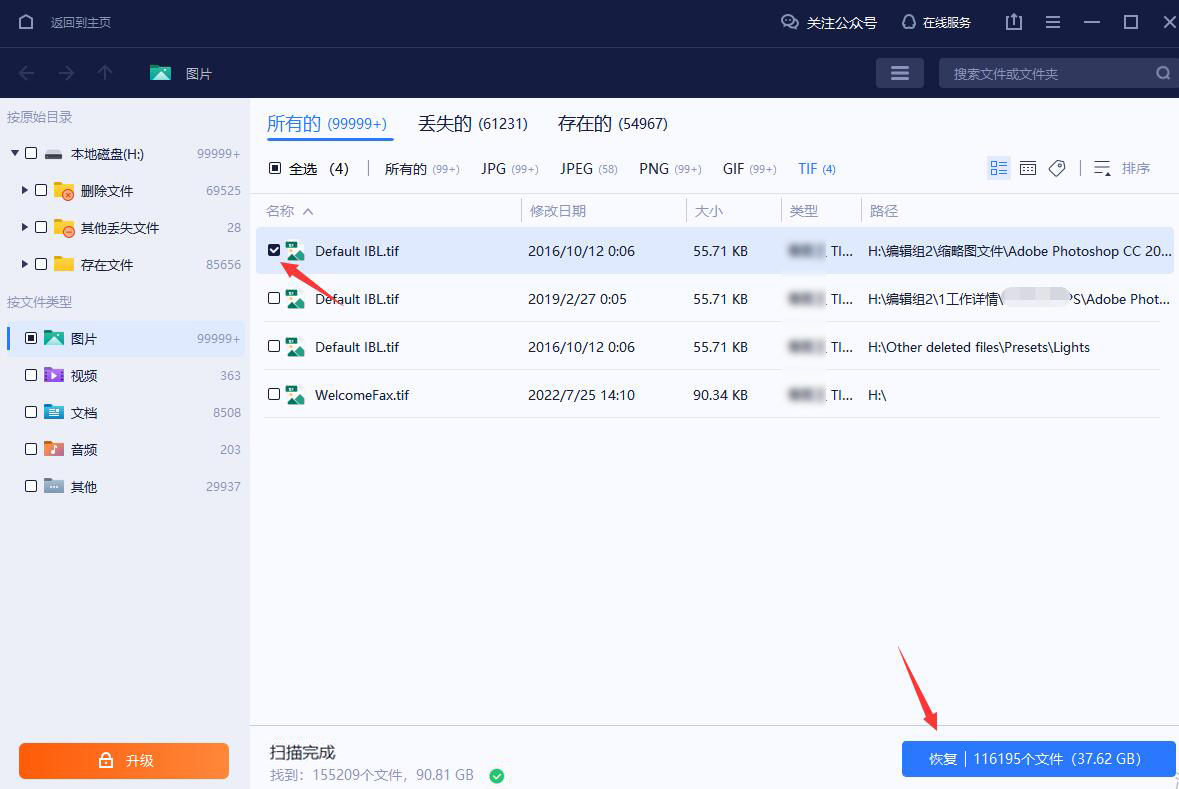Click the orange 升级 upgrade button
1179x789 pixels.
(123, 760)
